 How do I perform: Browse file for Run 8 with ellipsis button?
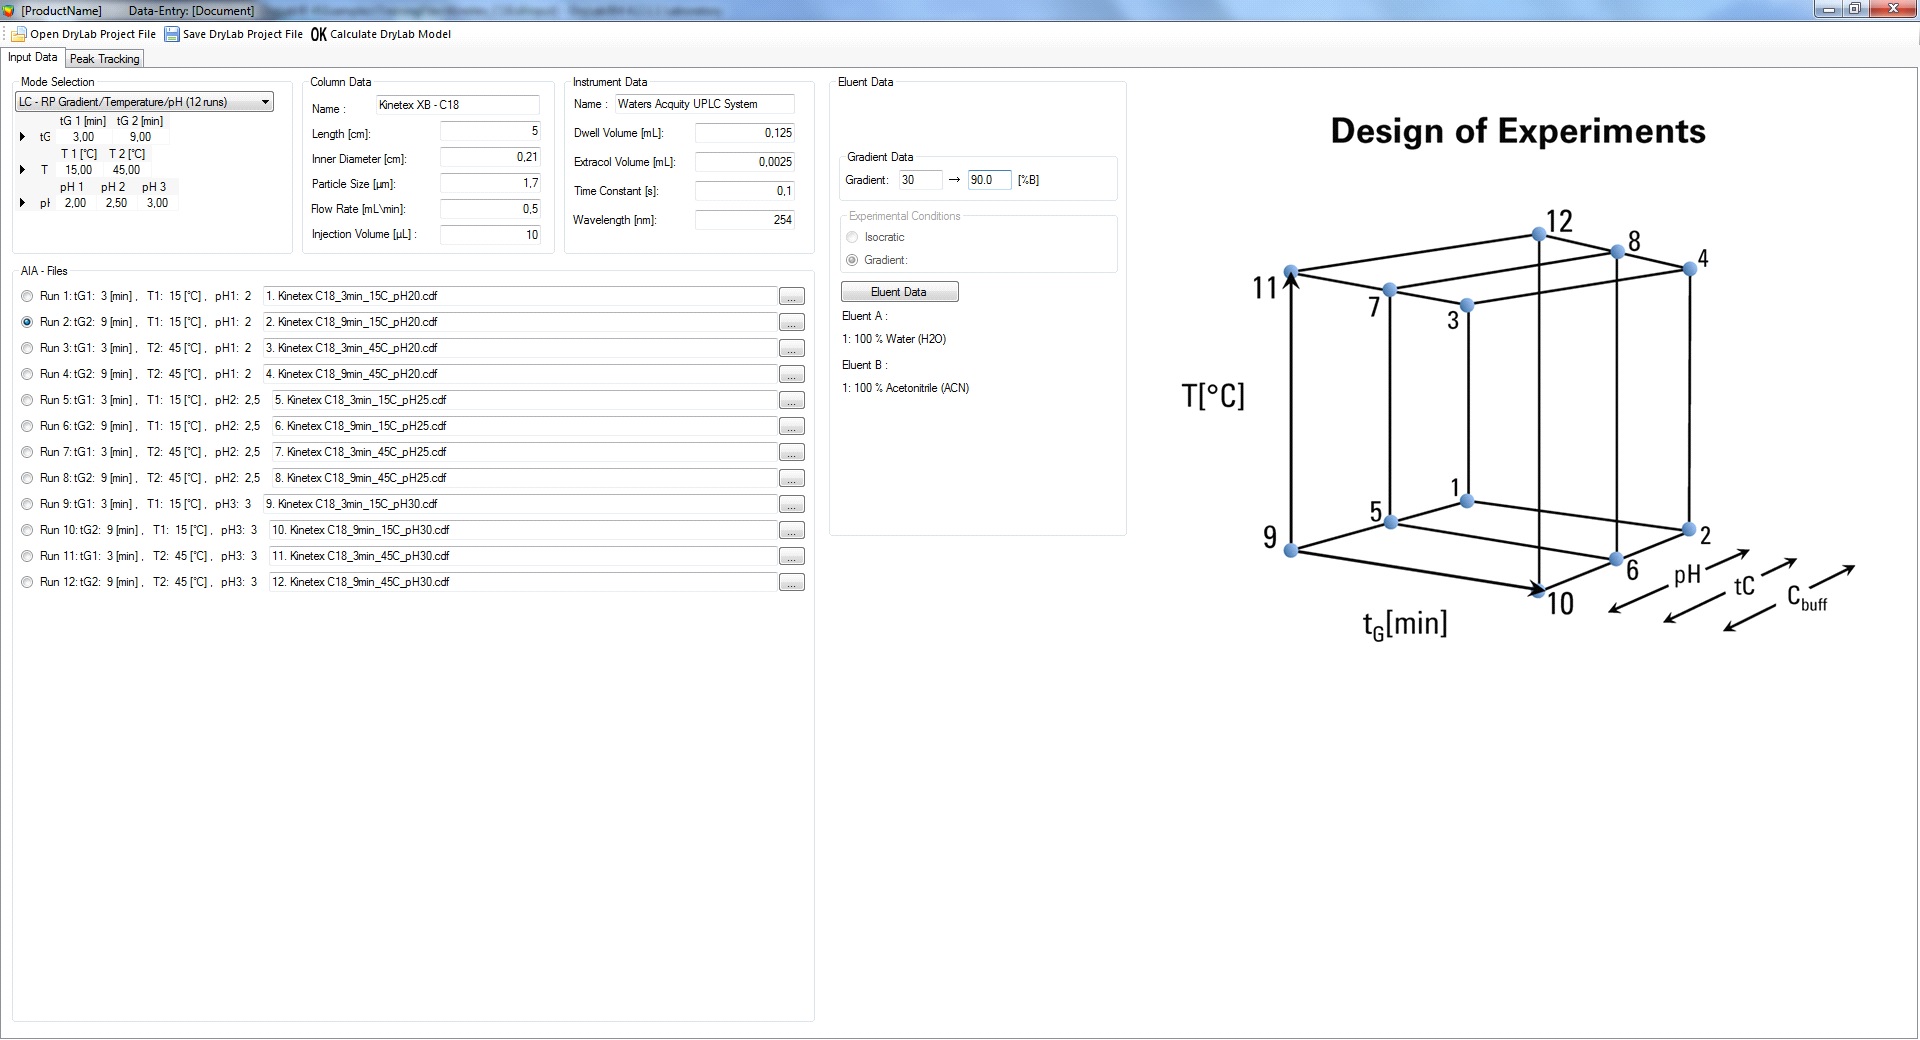click(x=791, y=479)
